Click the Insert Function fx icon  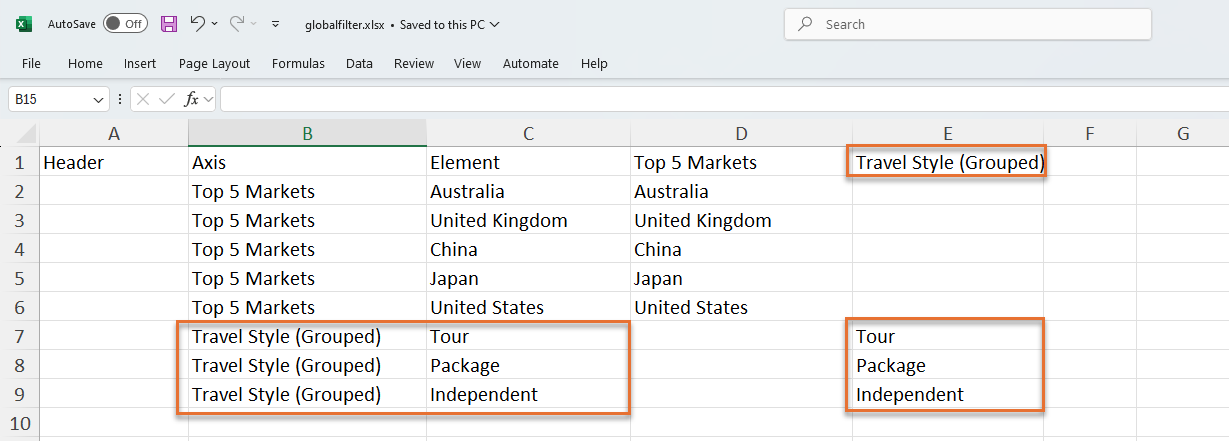192,99
